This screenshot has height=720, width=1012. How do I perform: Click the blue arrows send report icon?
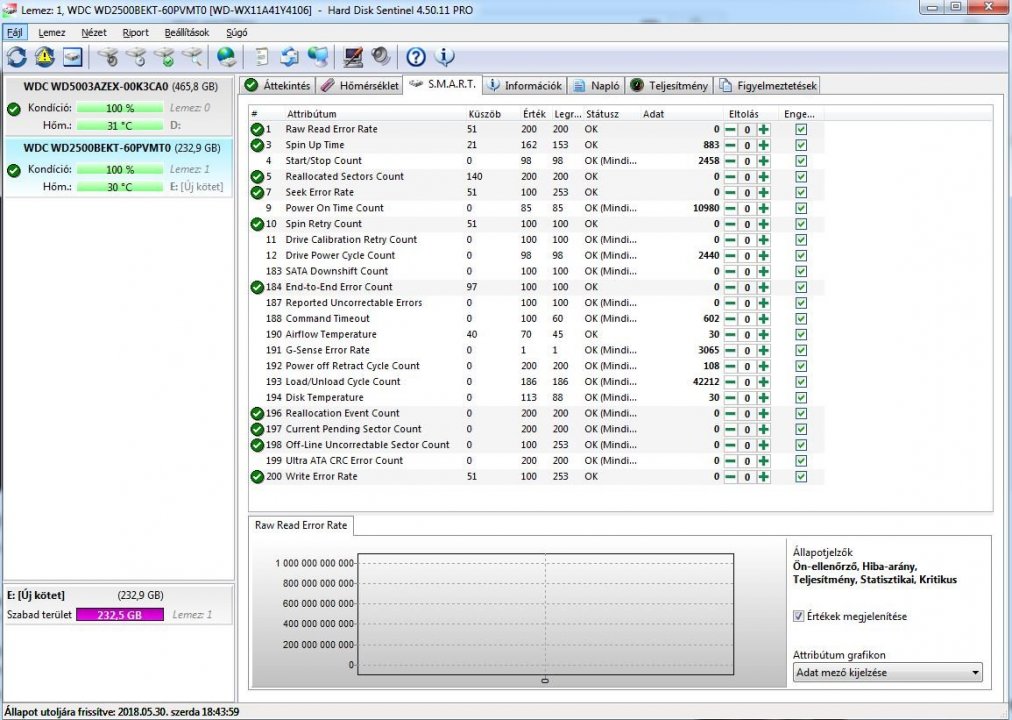pyautogui.click(x=289, y=57)
